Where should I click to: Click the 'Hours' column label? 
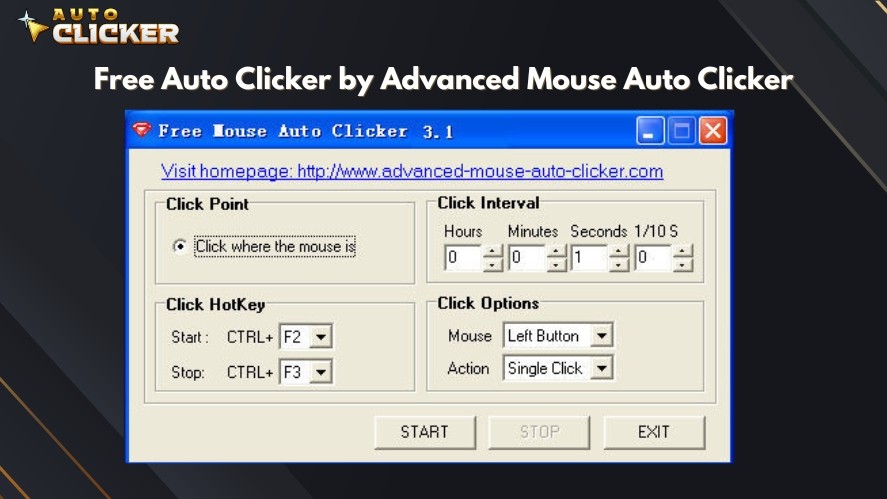pyautogui.click(x=463, y=231)
